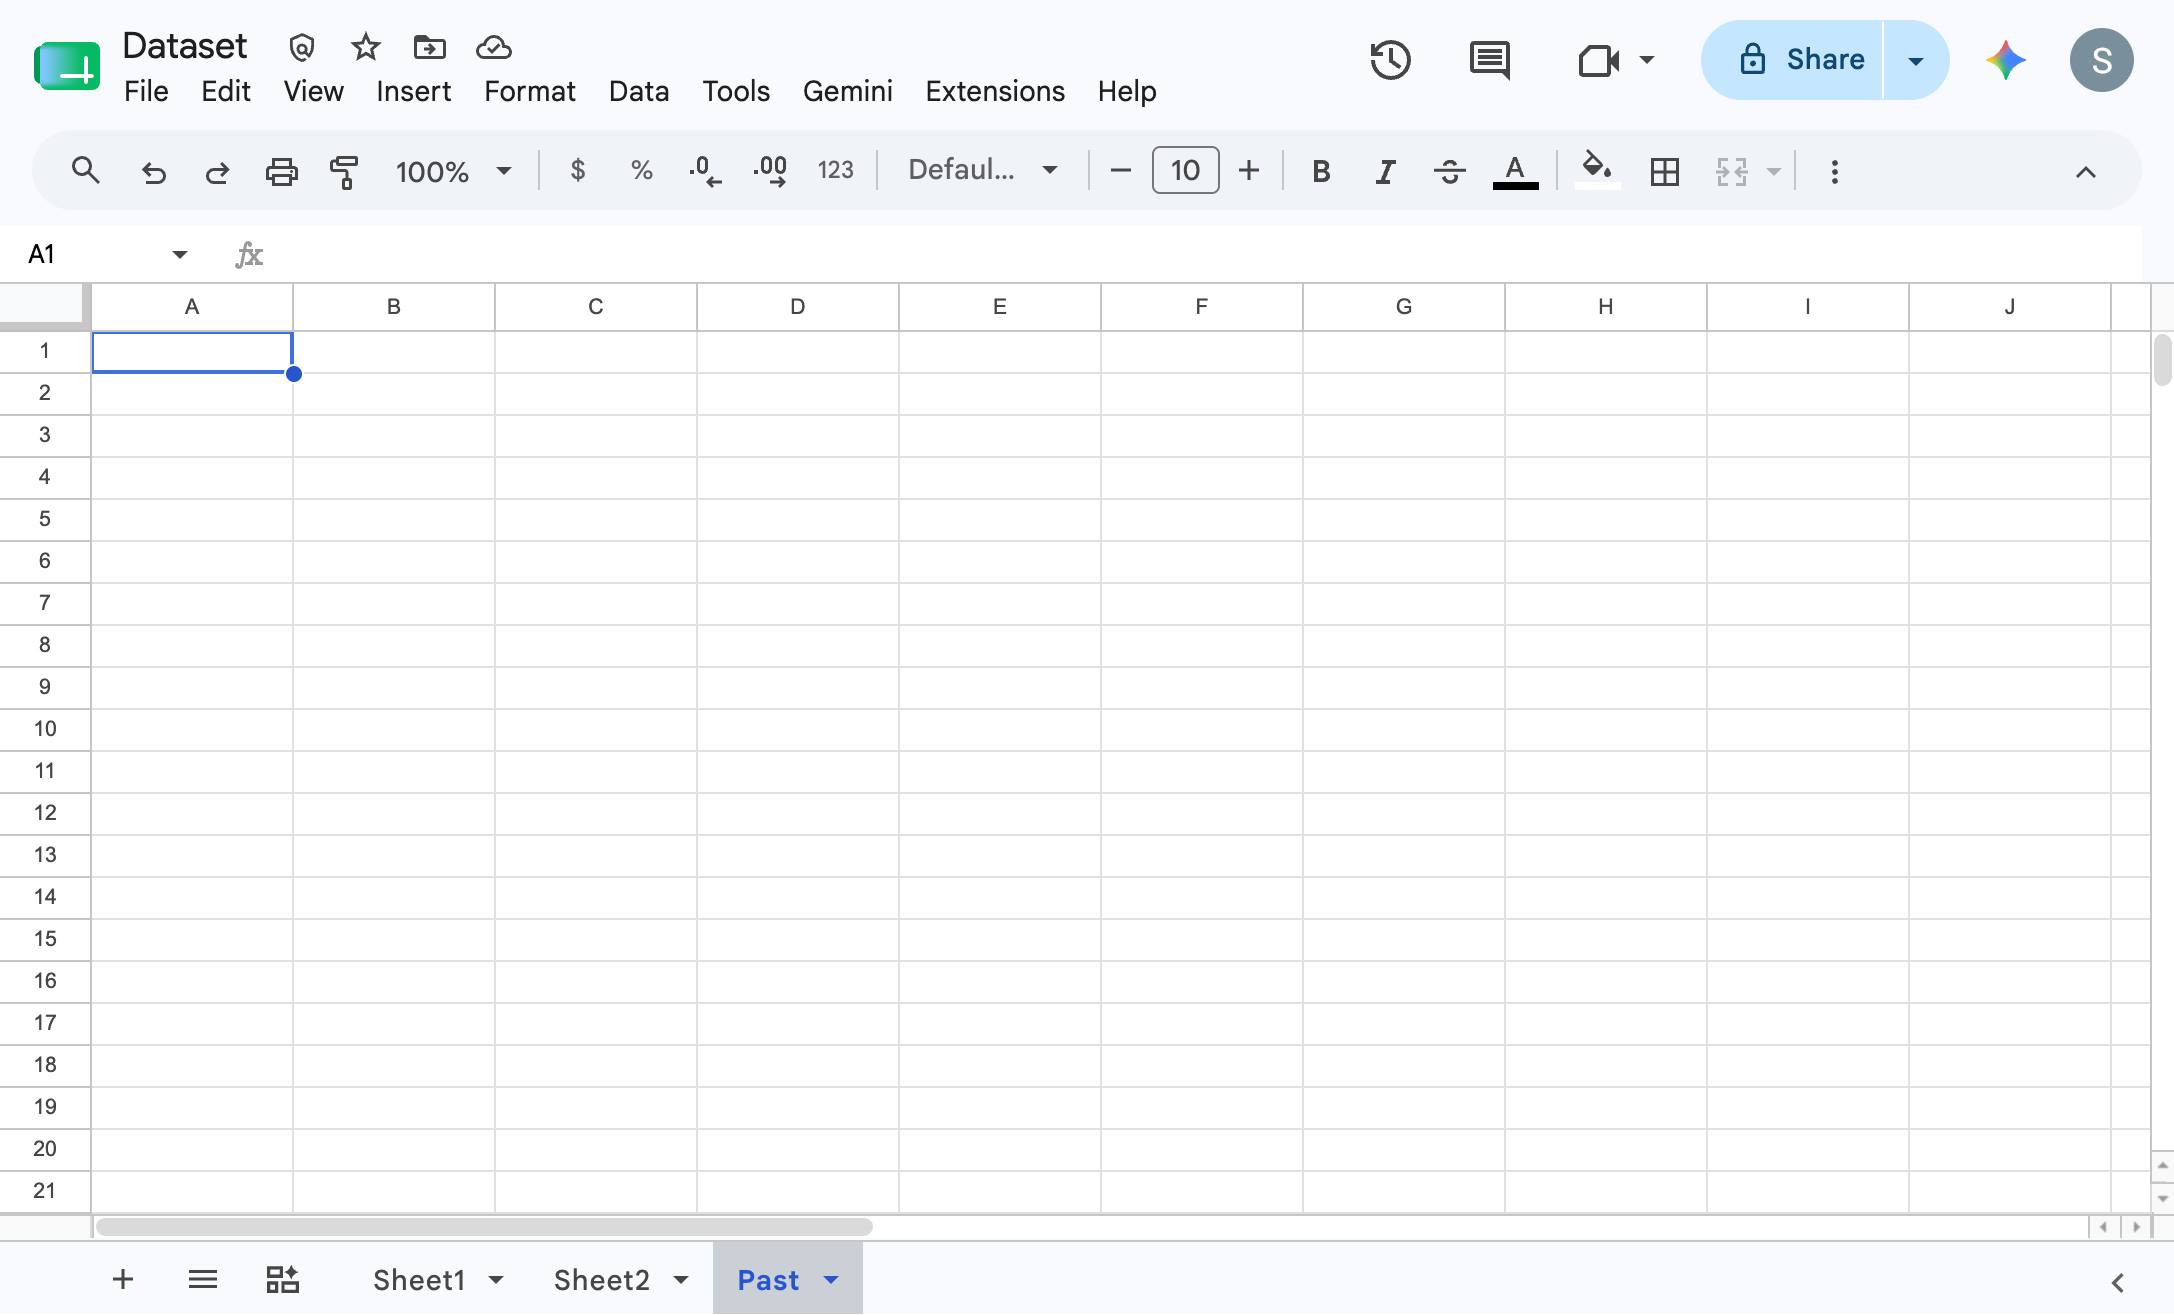This screenshot has width=2174, height=1315.
Task: Open the account avatar S
Action: pyautogui.click(x=2101, y=60)
